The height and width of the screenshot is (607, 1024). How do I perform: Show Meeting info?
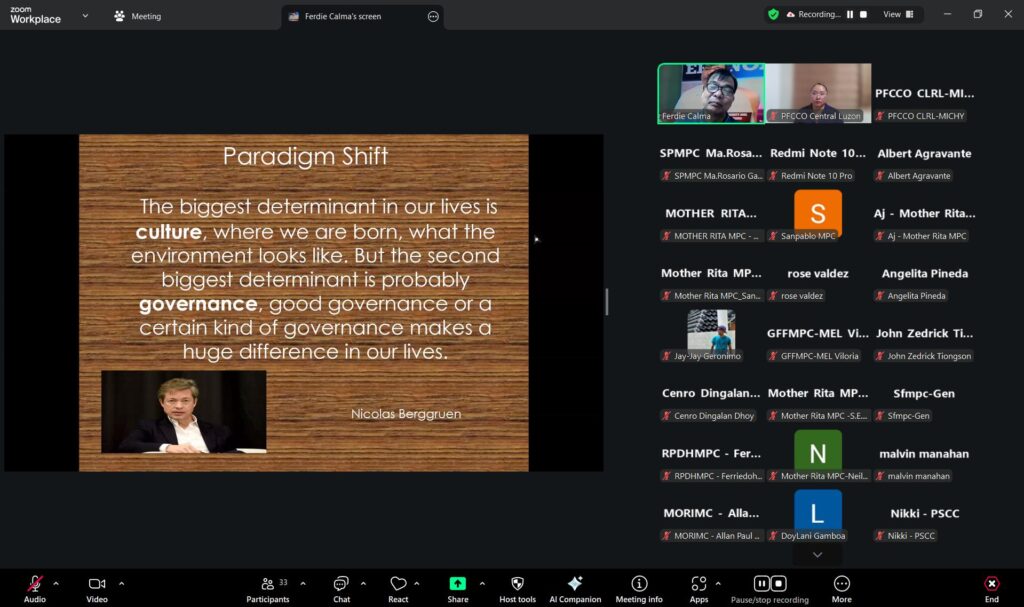[639, 584]
